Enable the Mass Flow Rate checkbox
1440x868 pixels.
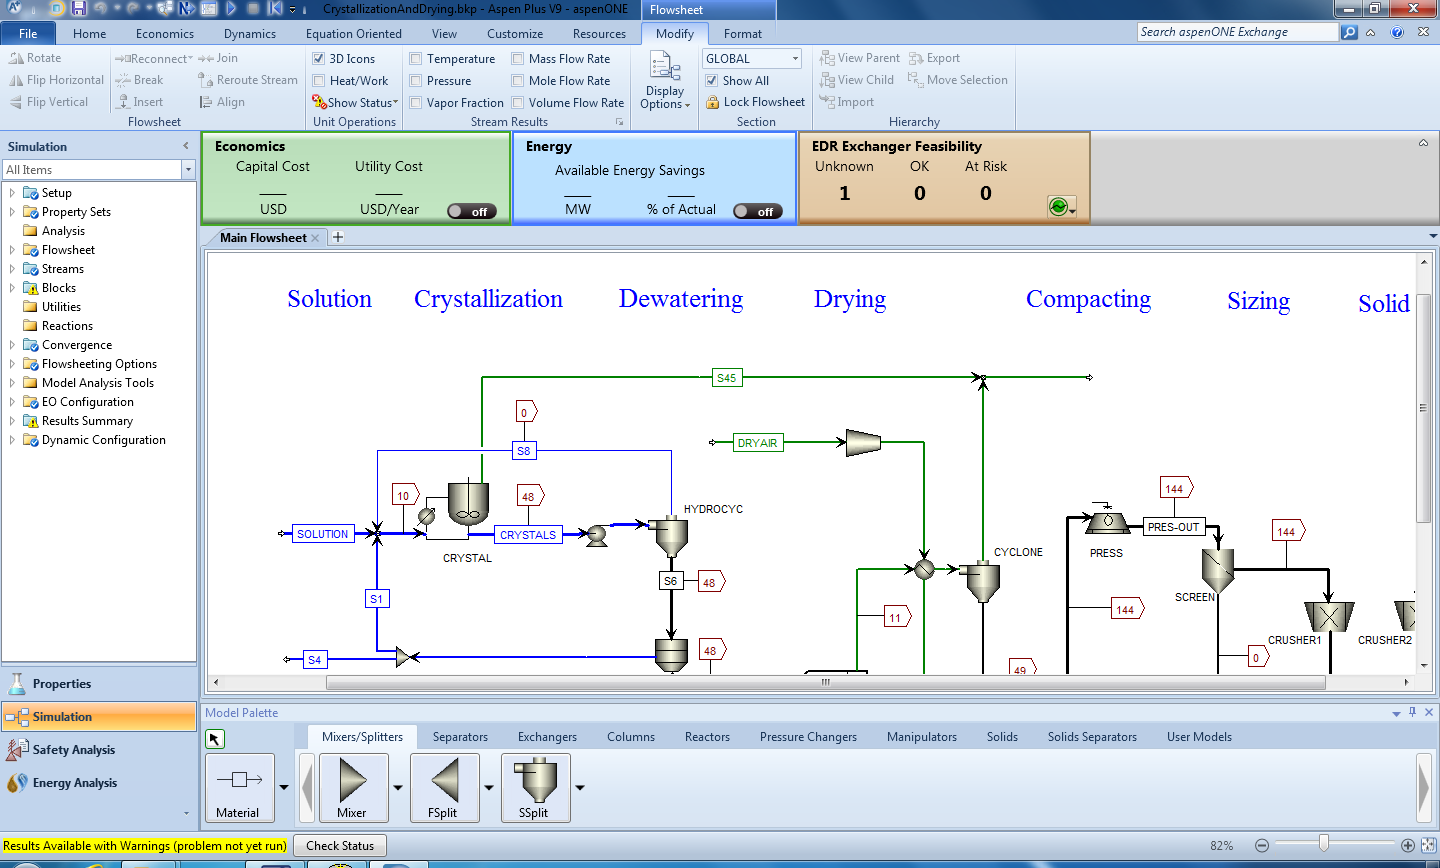(x=518, y=59)
